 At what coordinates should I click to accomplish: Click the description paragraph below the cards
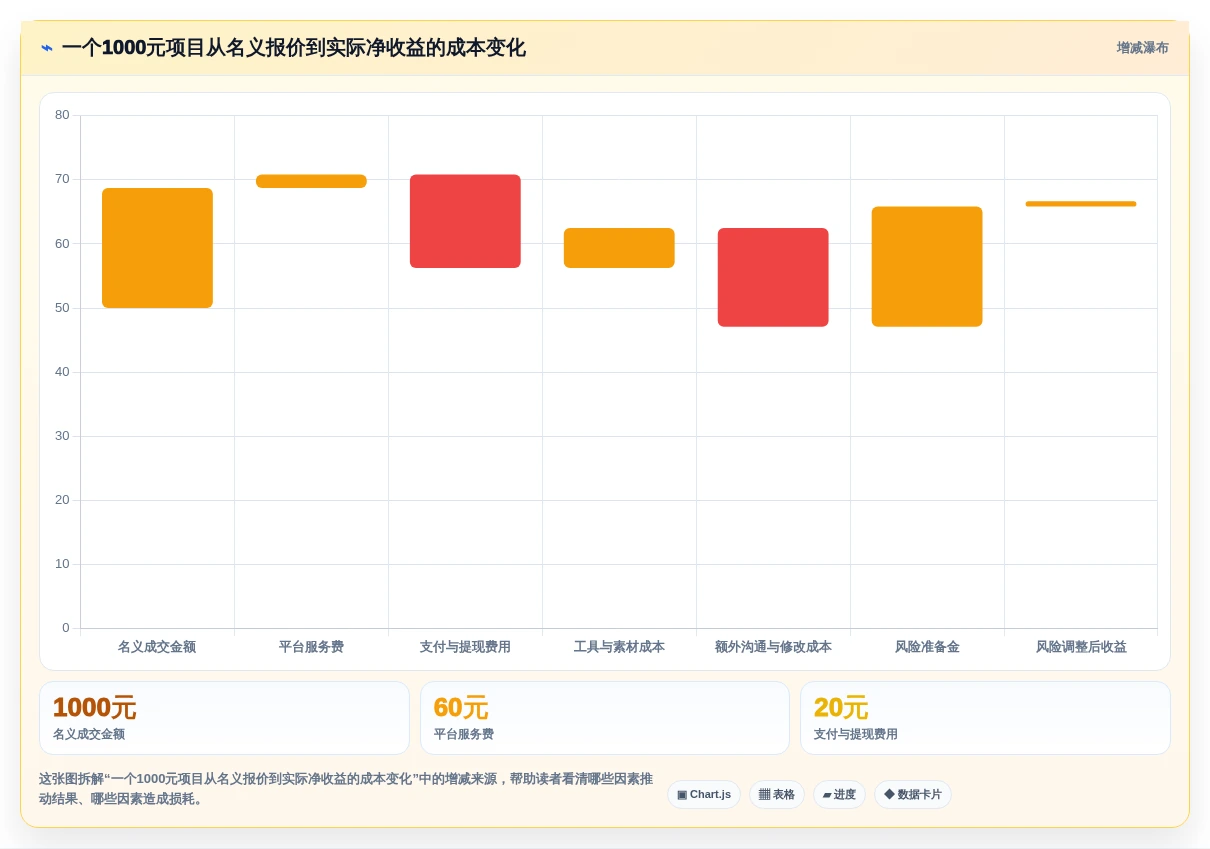(x=346, y=789)
